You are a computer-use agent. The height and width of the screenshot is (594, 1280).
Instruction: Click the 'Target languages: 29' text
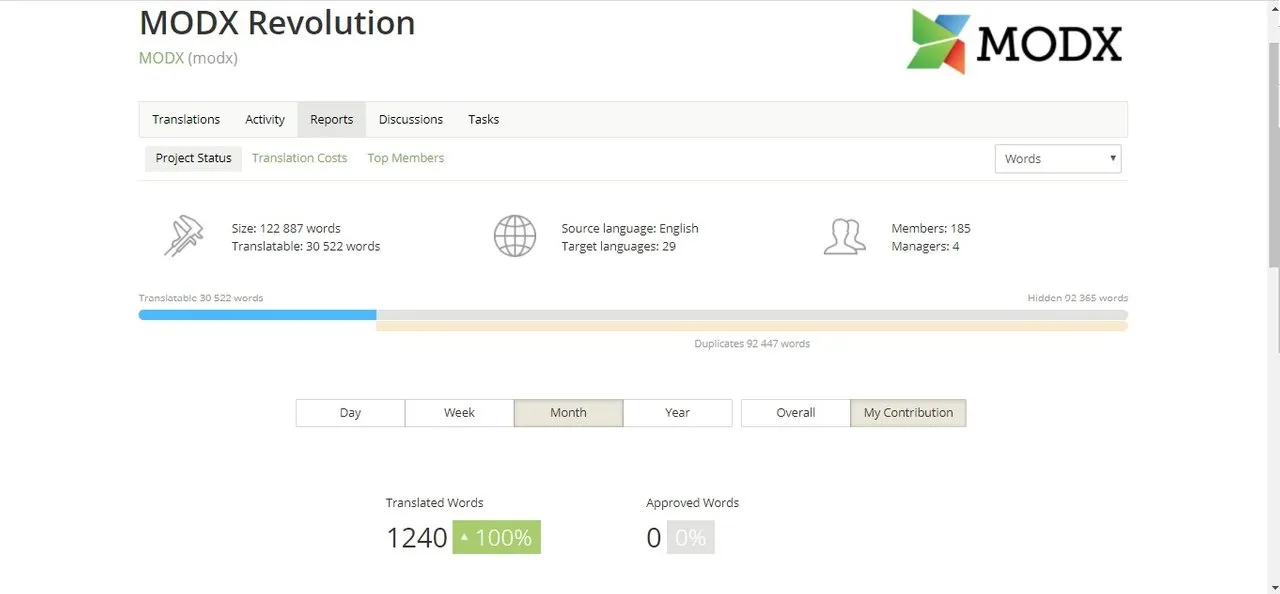(618, 246)
